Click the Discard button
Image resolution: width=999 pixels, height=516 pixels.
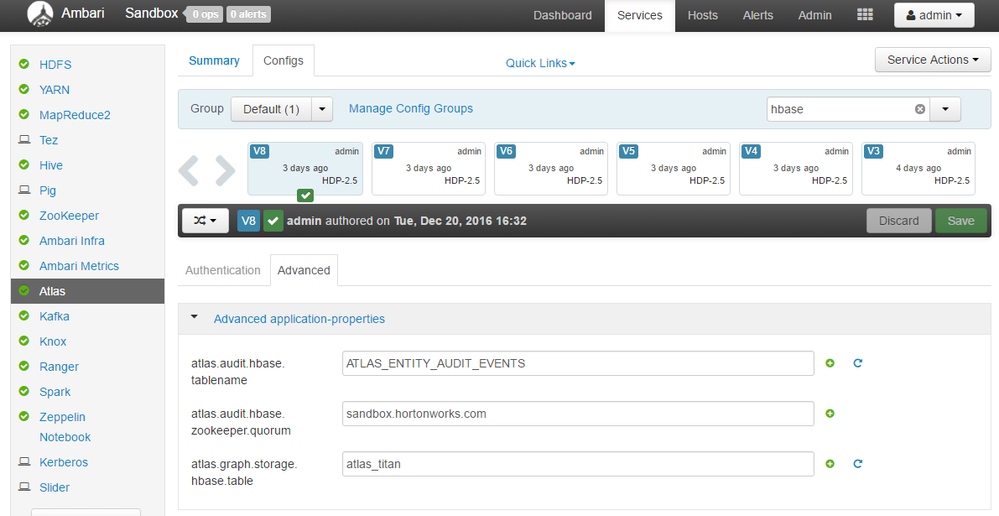pos(899,221)
